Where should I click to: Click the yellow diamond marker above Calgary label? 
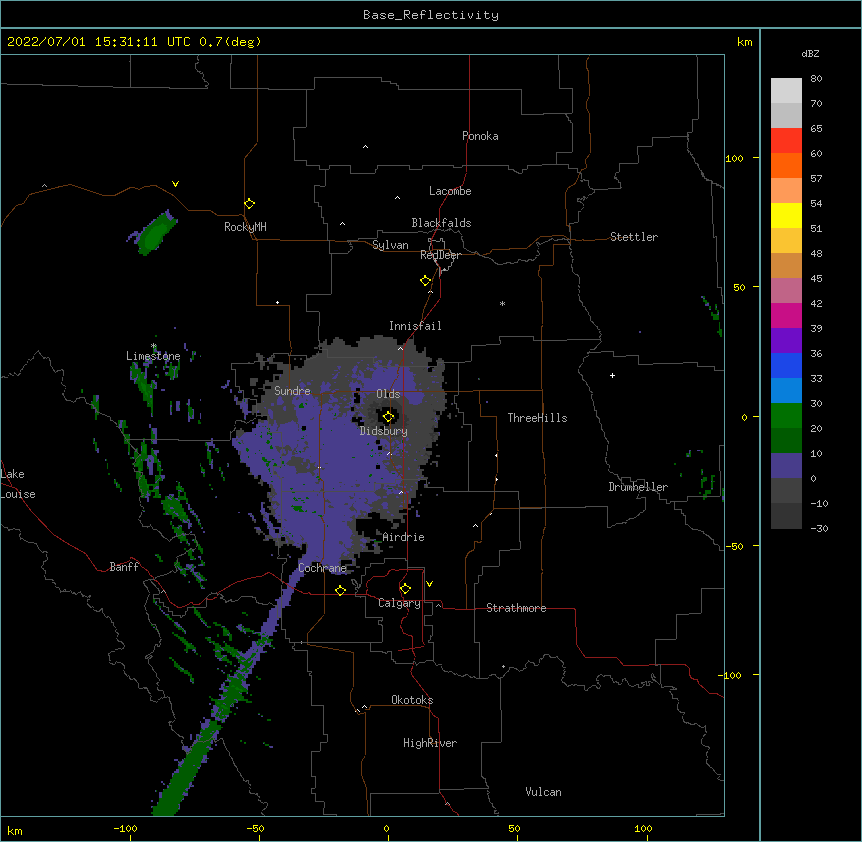point(405,589)
